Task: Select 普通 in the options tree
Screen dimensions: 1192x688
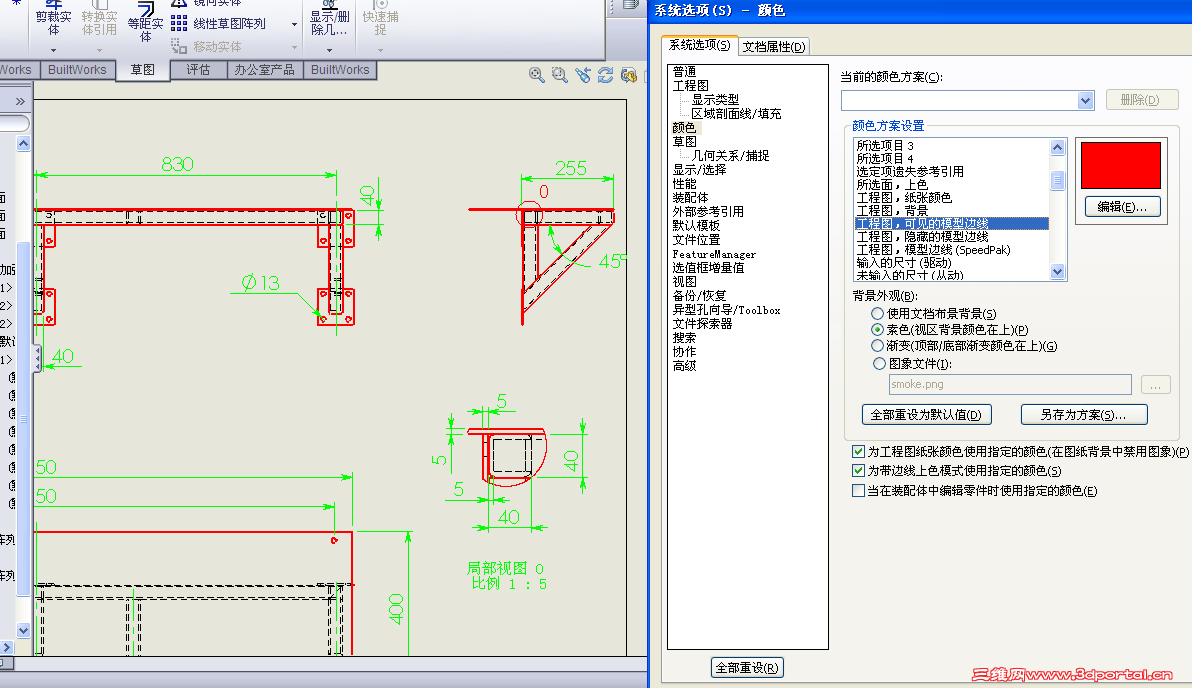Action: pyautogui.click(x=684, y=71)
